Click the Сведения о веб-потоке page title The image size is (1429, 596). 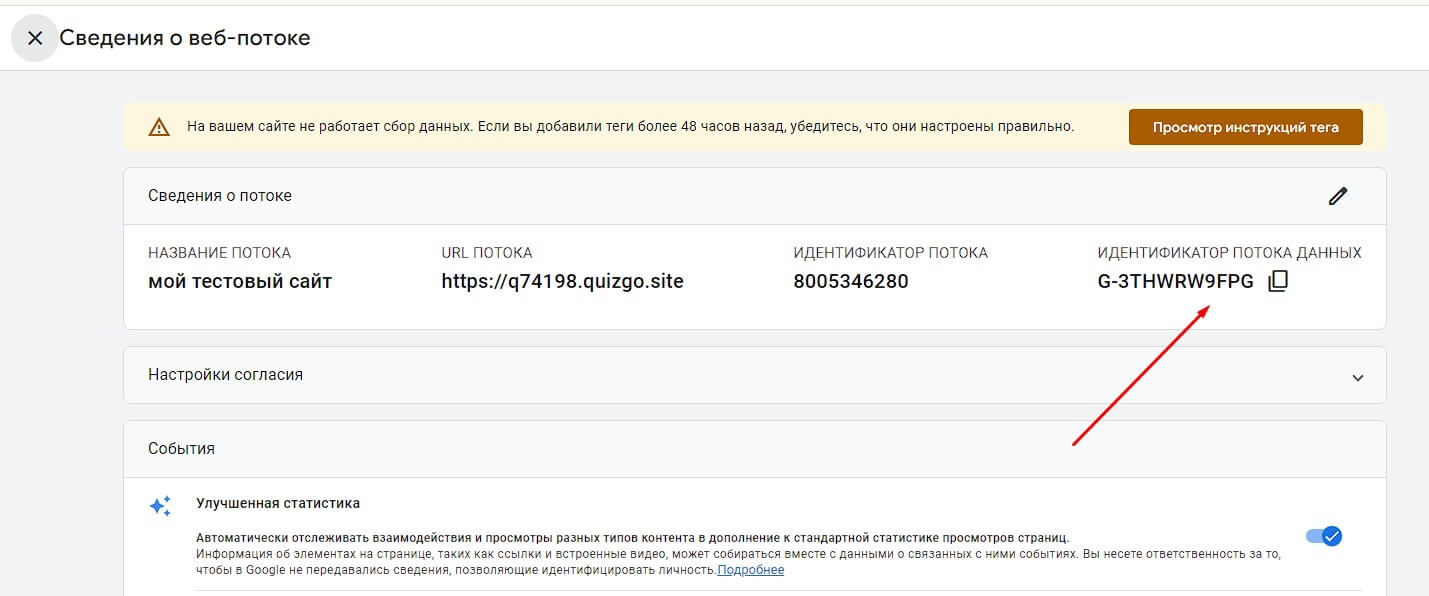185,38
